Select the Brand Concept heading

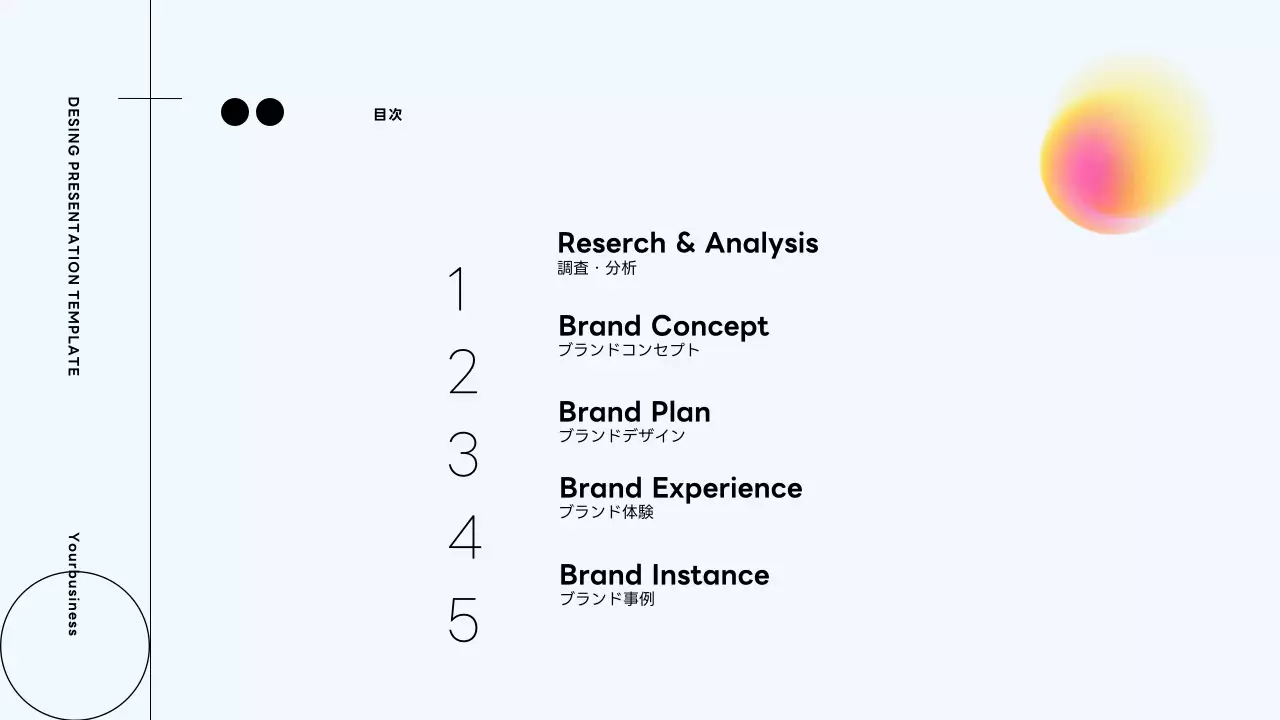[663, 326]
